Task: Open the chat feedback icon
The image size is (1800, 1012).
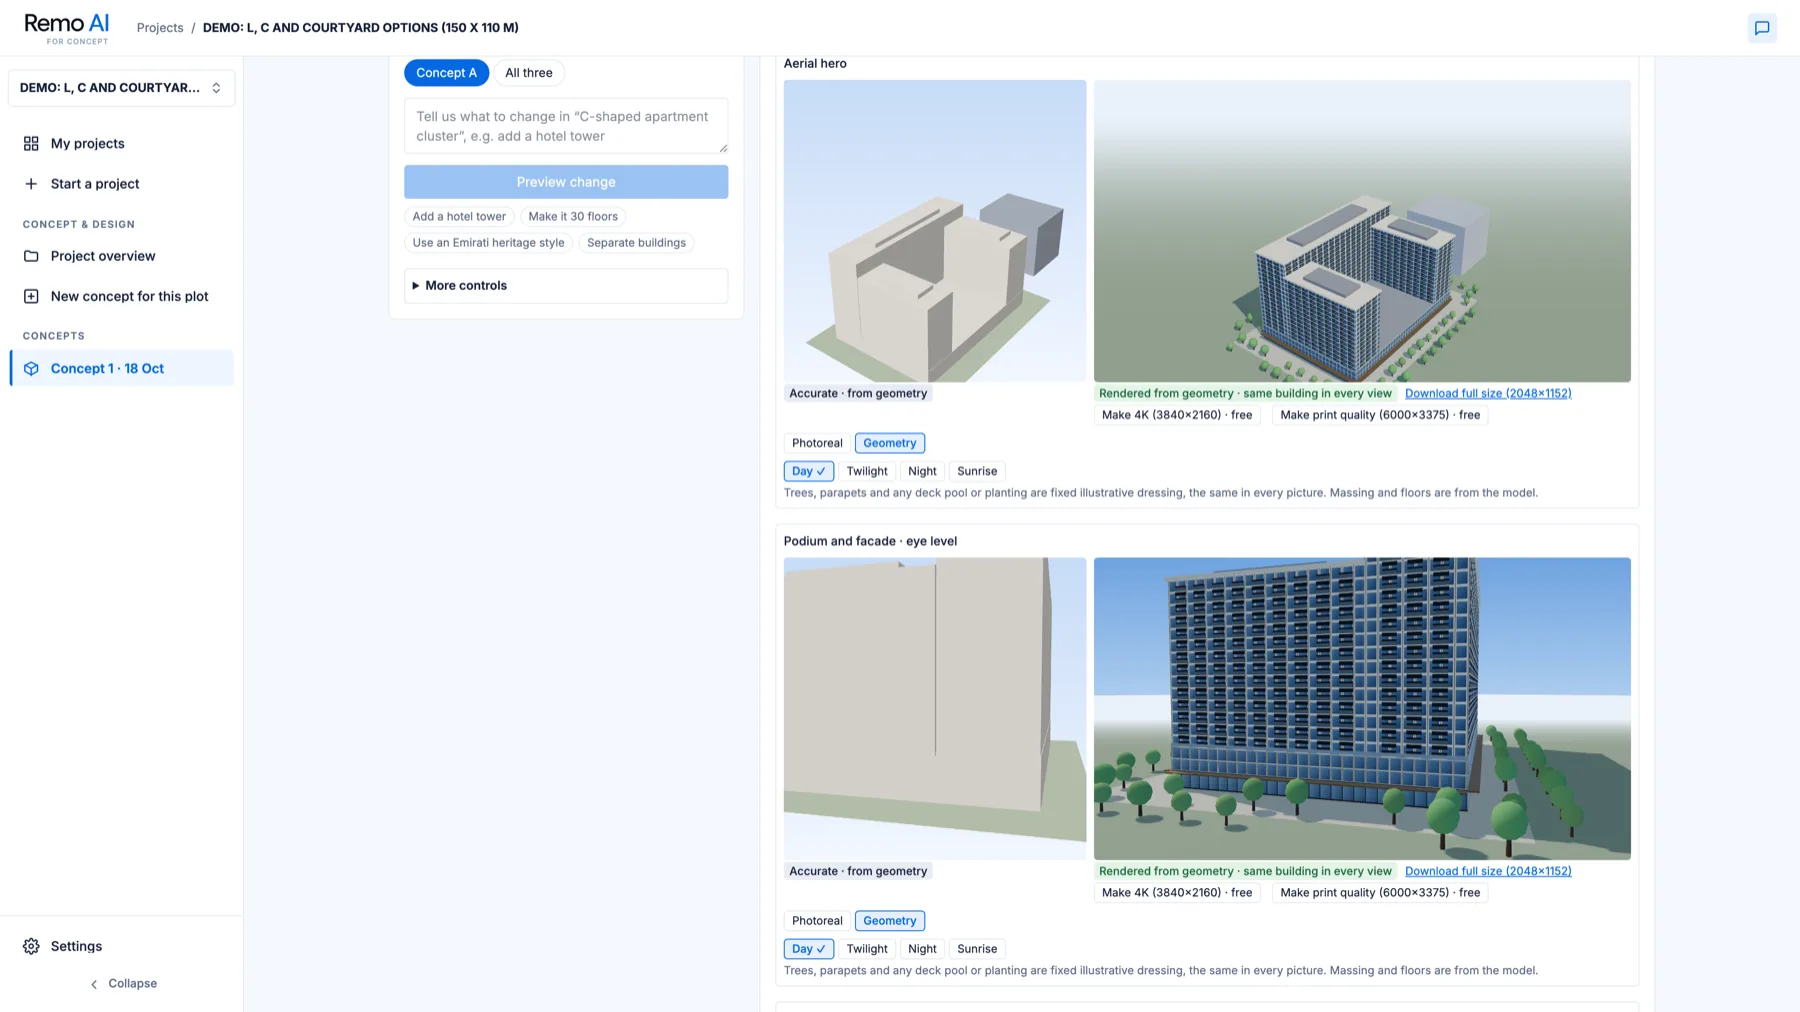Action: pyautogui.click(x=1762, y=28)
